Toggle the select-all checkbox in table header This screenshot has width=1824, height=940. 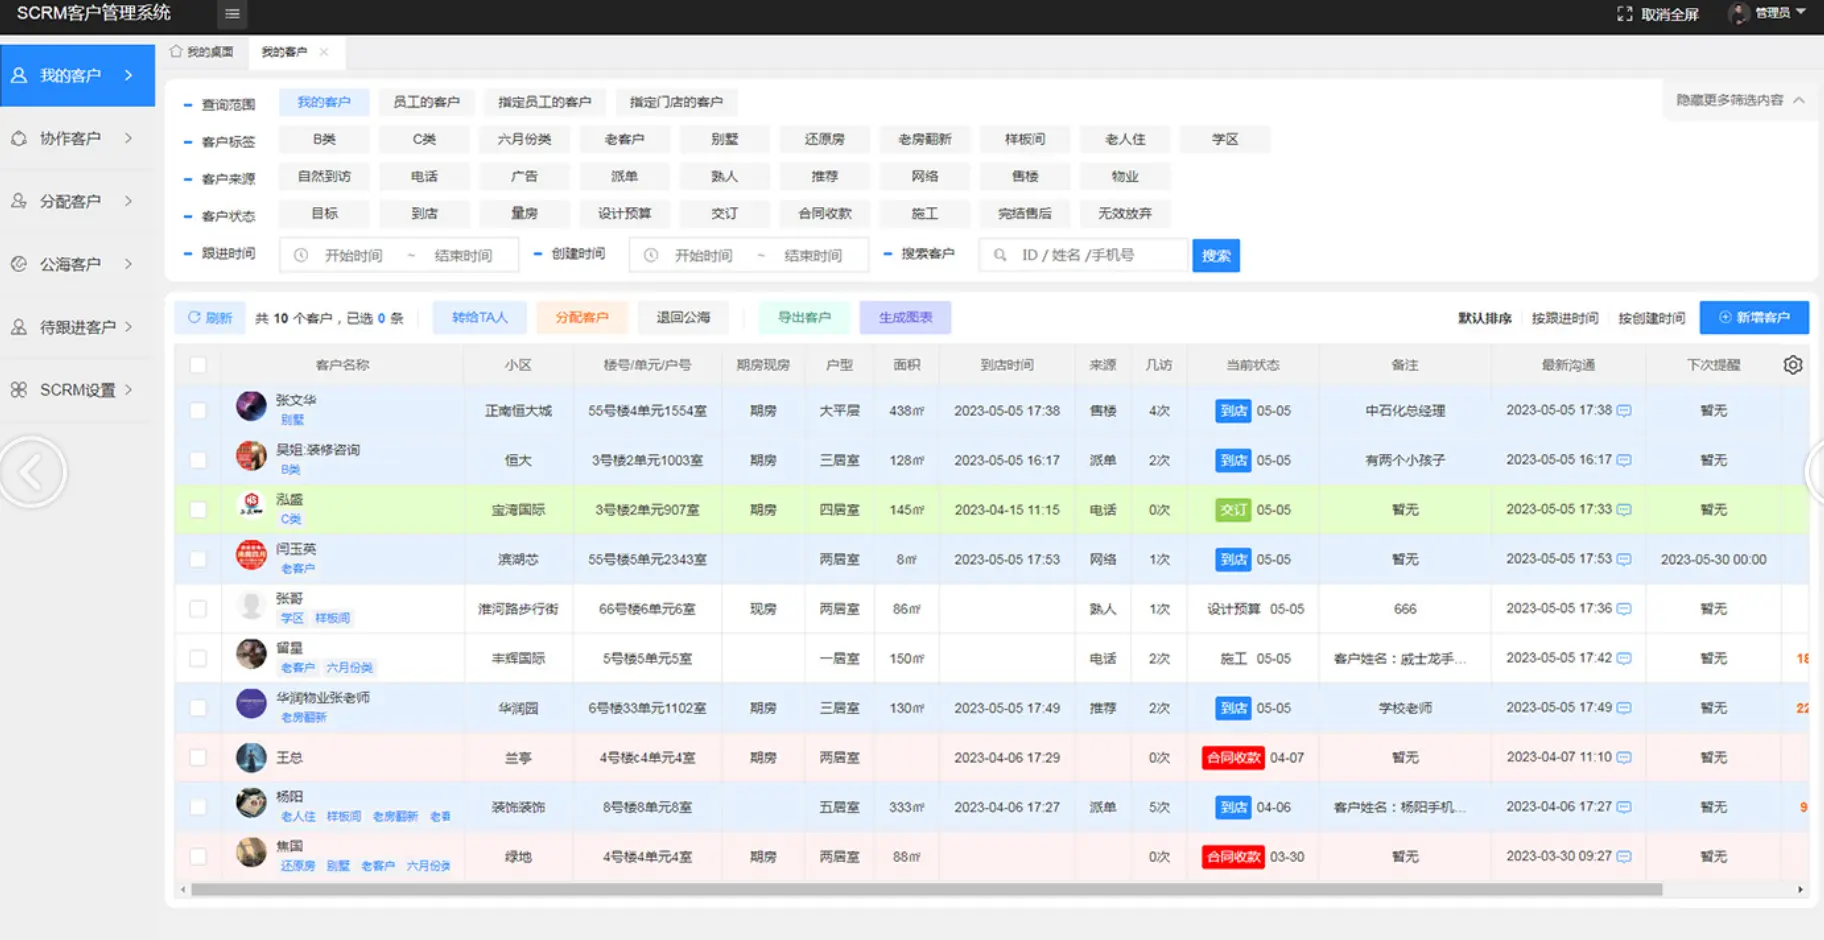pyautogui.click(x=198, y=365)
